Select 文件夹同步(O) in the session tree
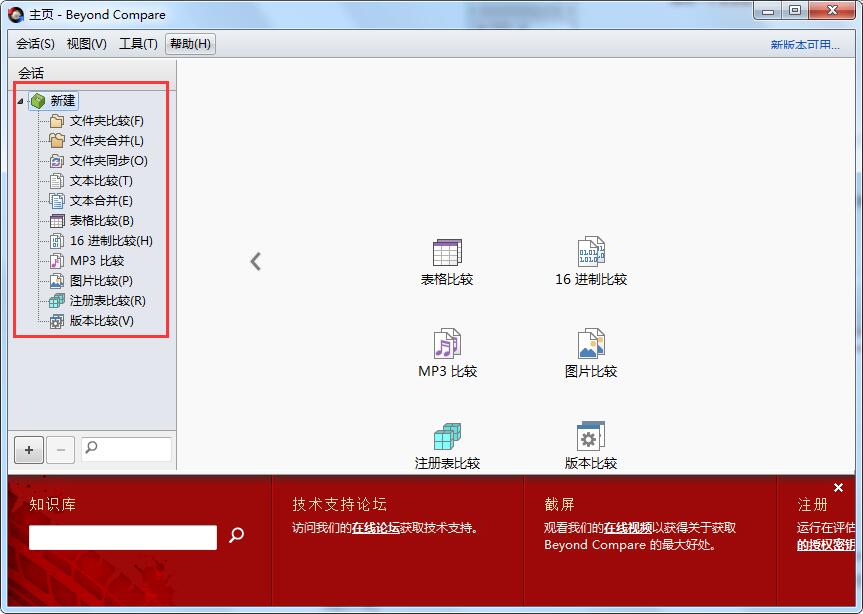 [x=108, y=161]
